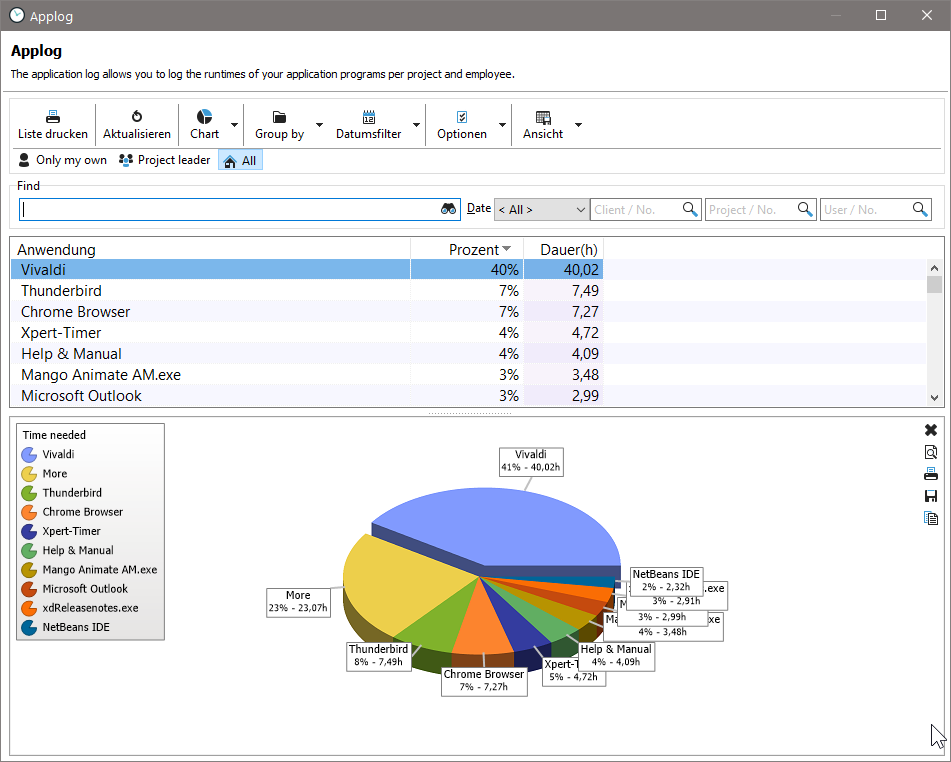Click the More 23% chart label
The image size is (951, 762).
[x=298, y=602]
